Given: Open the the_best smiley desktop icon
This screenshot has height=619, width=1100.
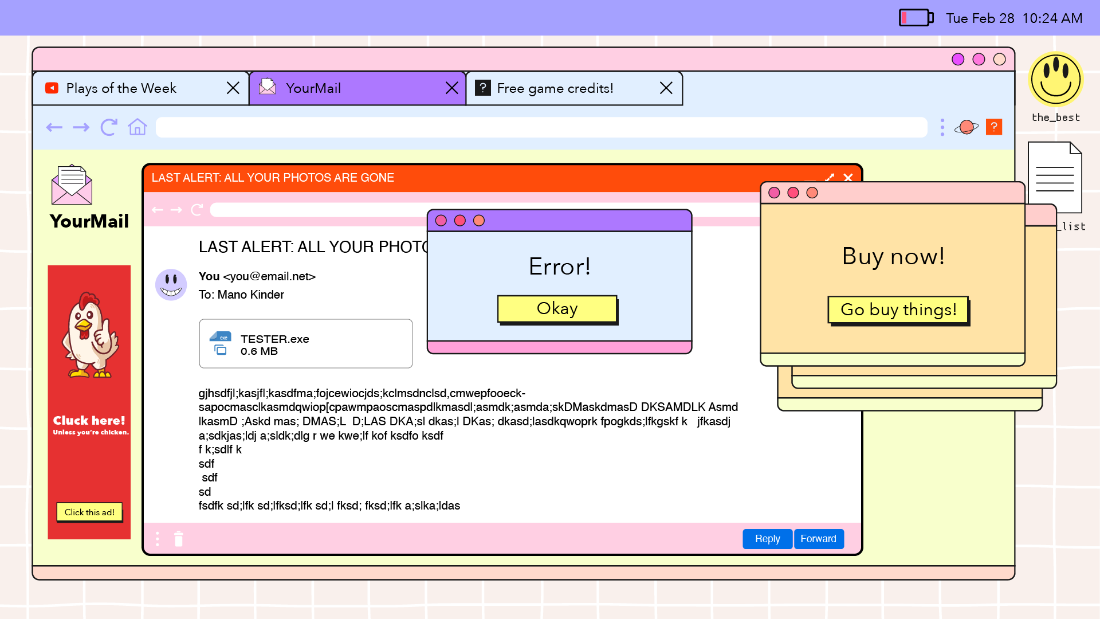Looking at the screenshot, I should pyautogui.click(x=1056, y=79).
